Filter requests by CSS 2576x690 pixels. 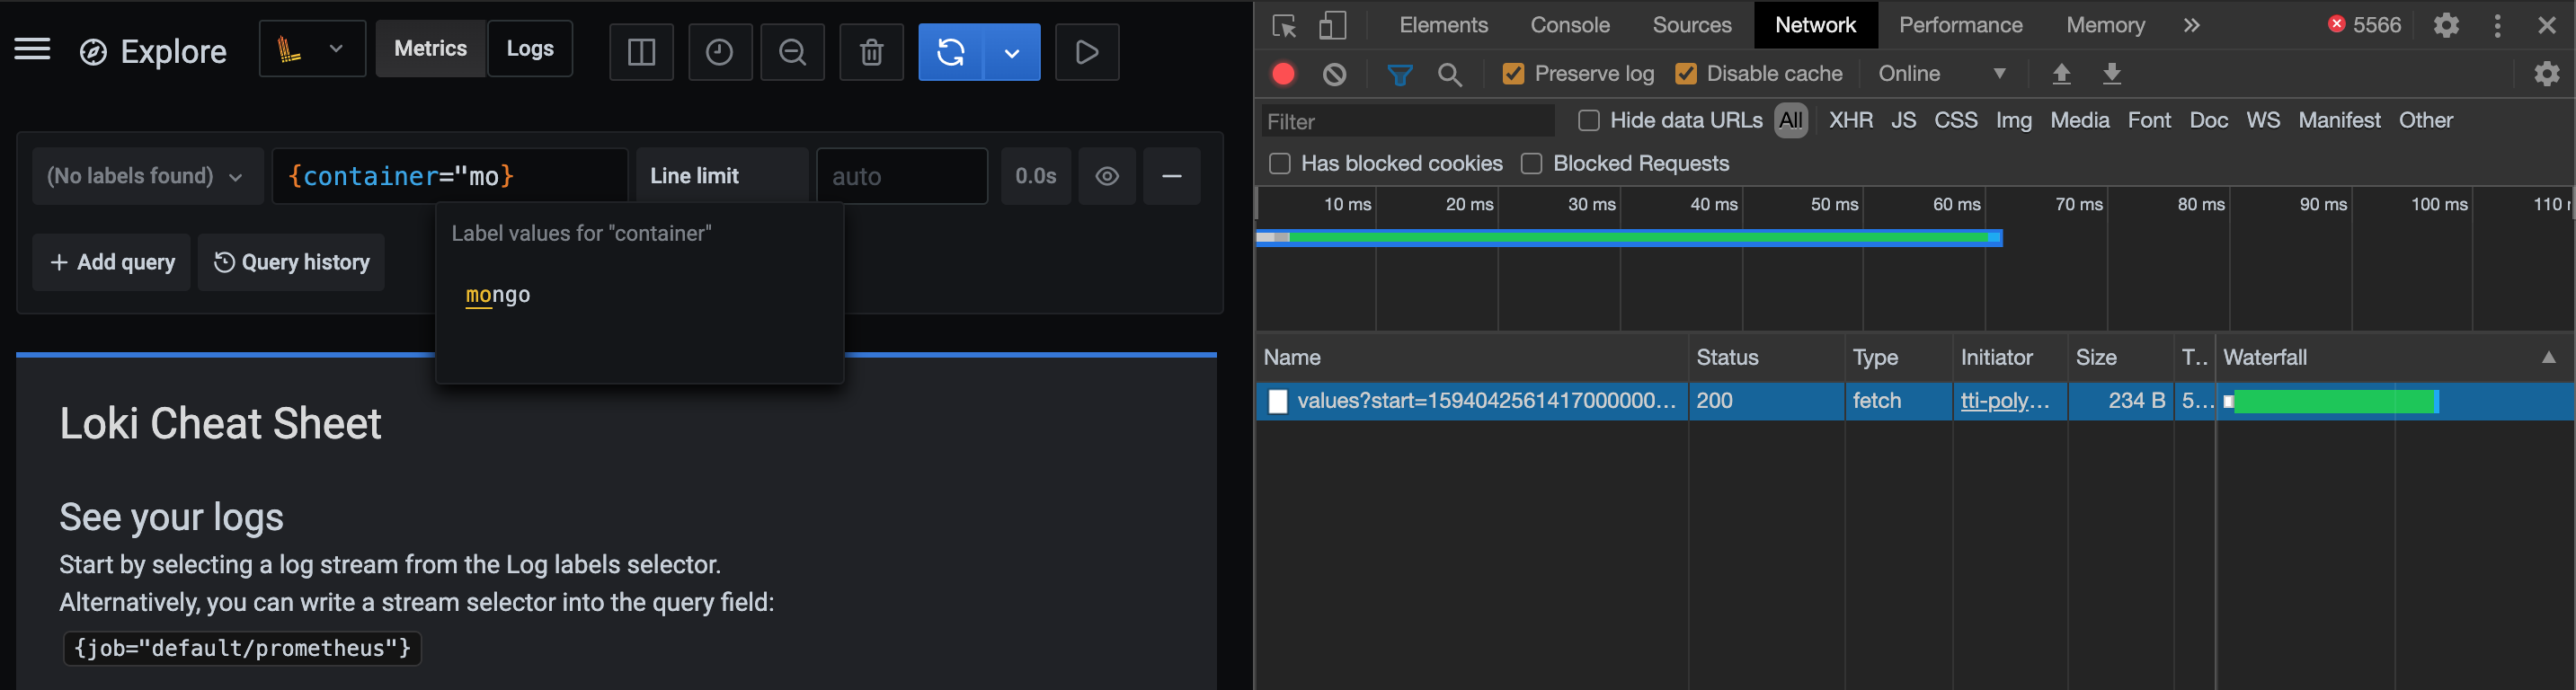1956,121
